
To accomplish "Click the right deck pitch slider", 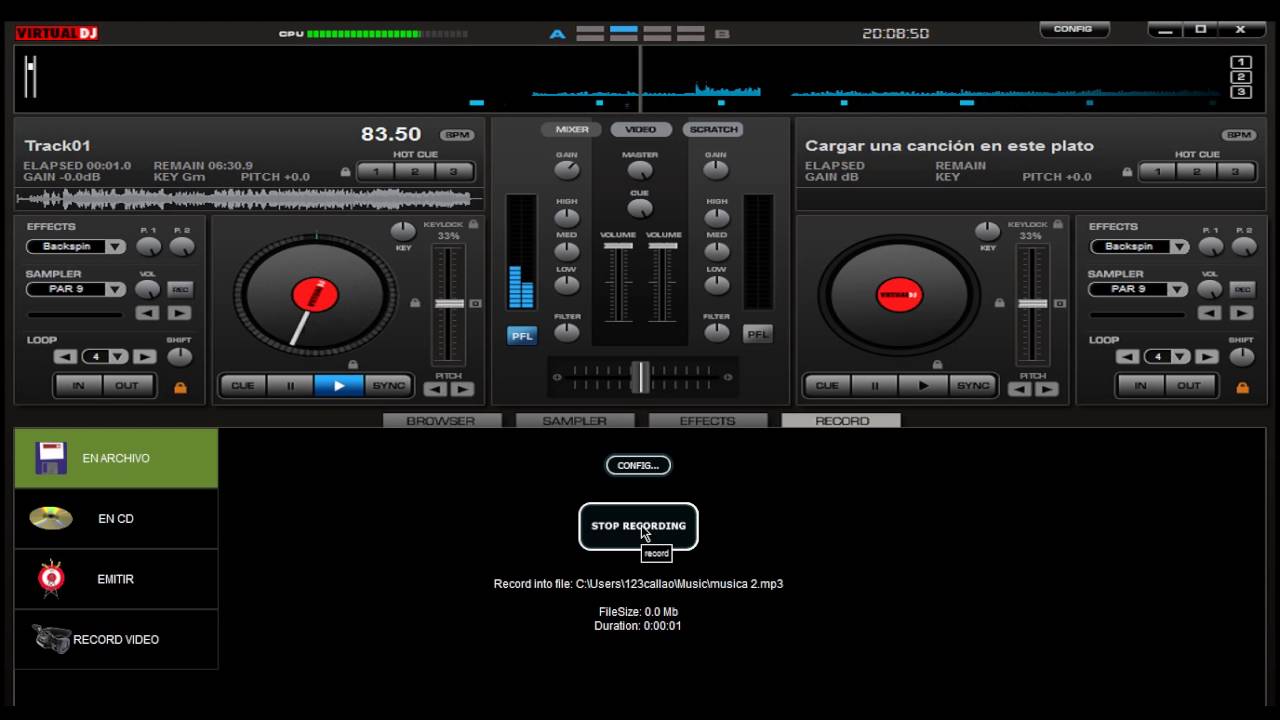I will 1033,303.
